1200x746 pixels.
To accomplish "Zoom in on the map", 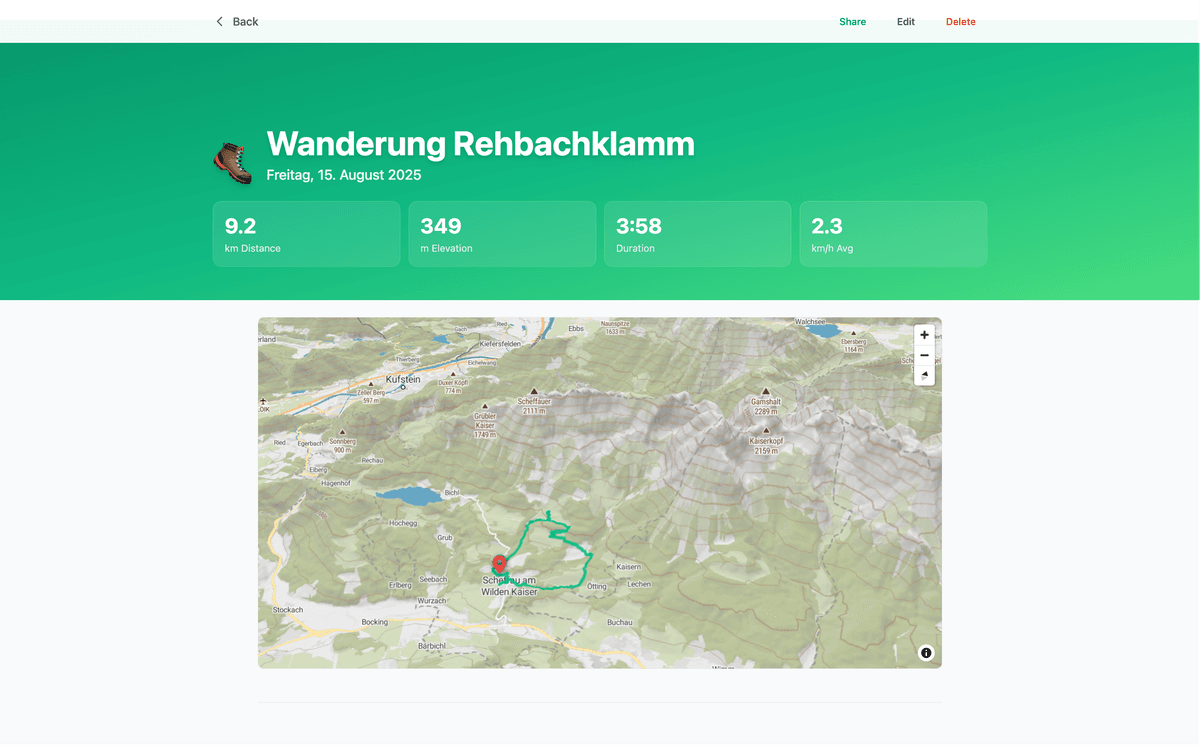I will 924,335.
